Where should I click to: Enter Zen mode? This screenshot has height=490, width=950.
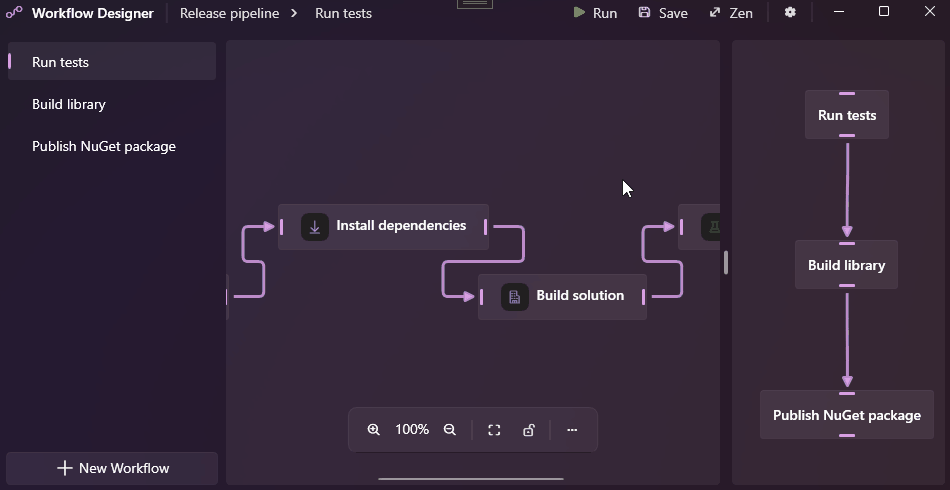(731, 13)
